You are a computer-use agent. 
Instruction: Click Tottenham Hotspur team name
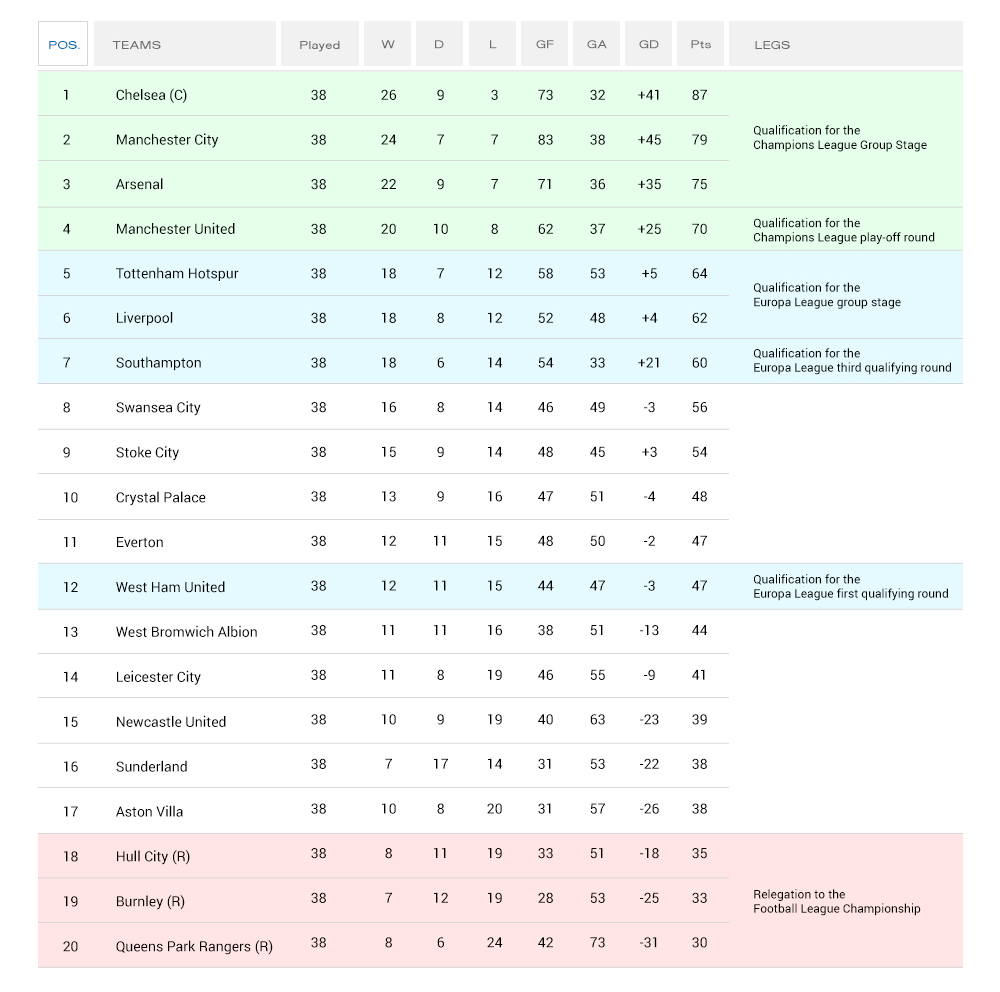[x=177, y=273]
